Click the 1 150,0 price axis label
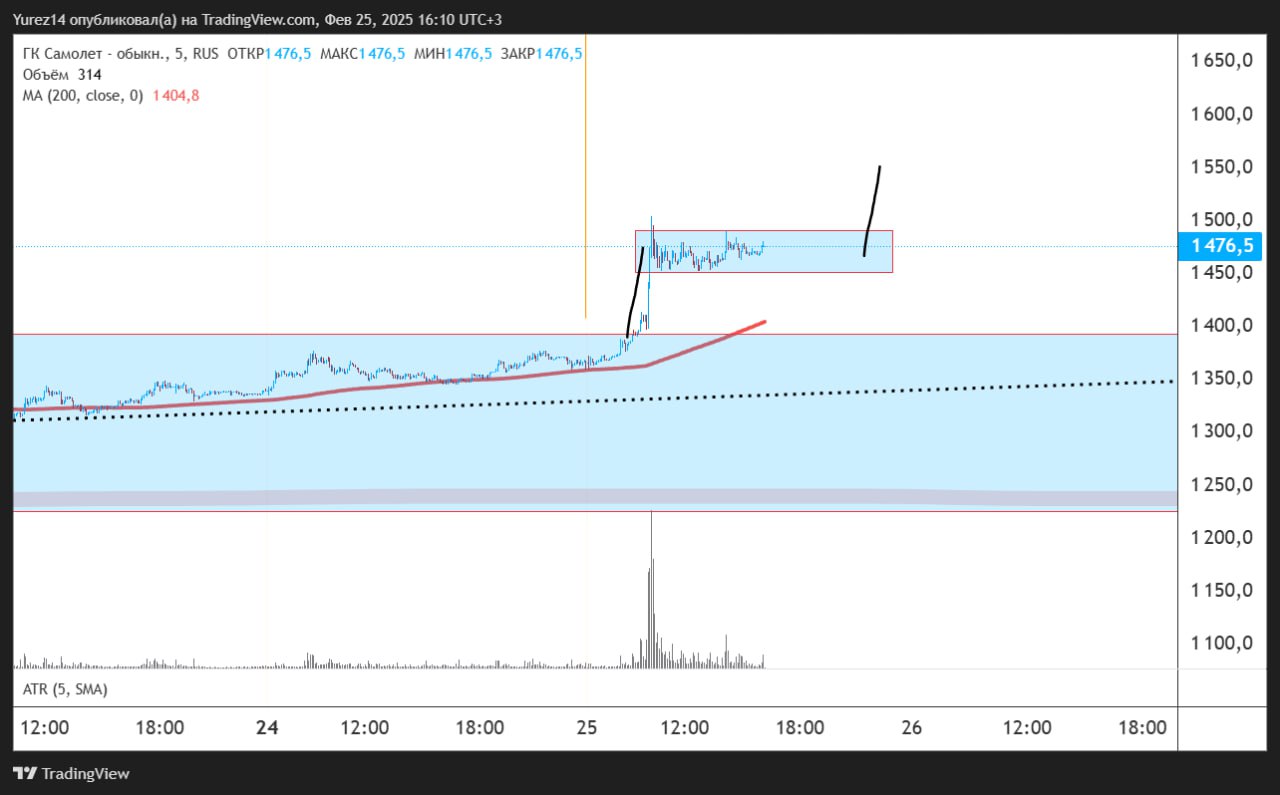 click(1222, 591)
